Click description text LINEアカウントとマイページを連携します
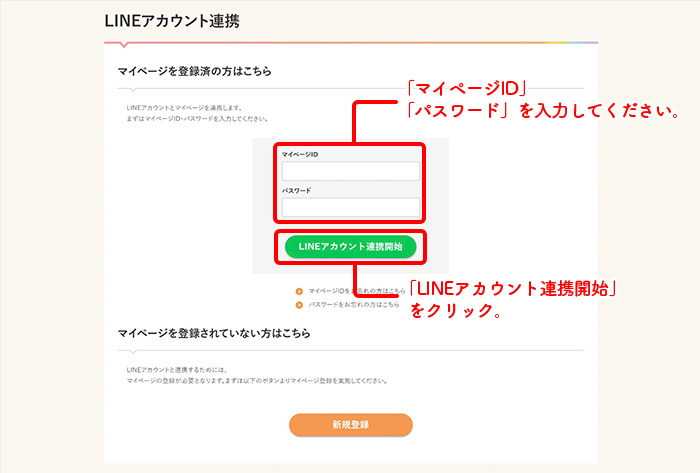 (184, 108)
